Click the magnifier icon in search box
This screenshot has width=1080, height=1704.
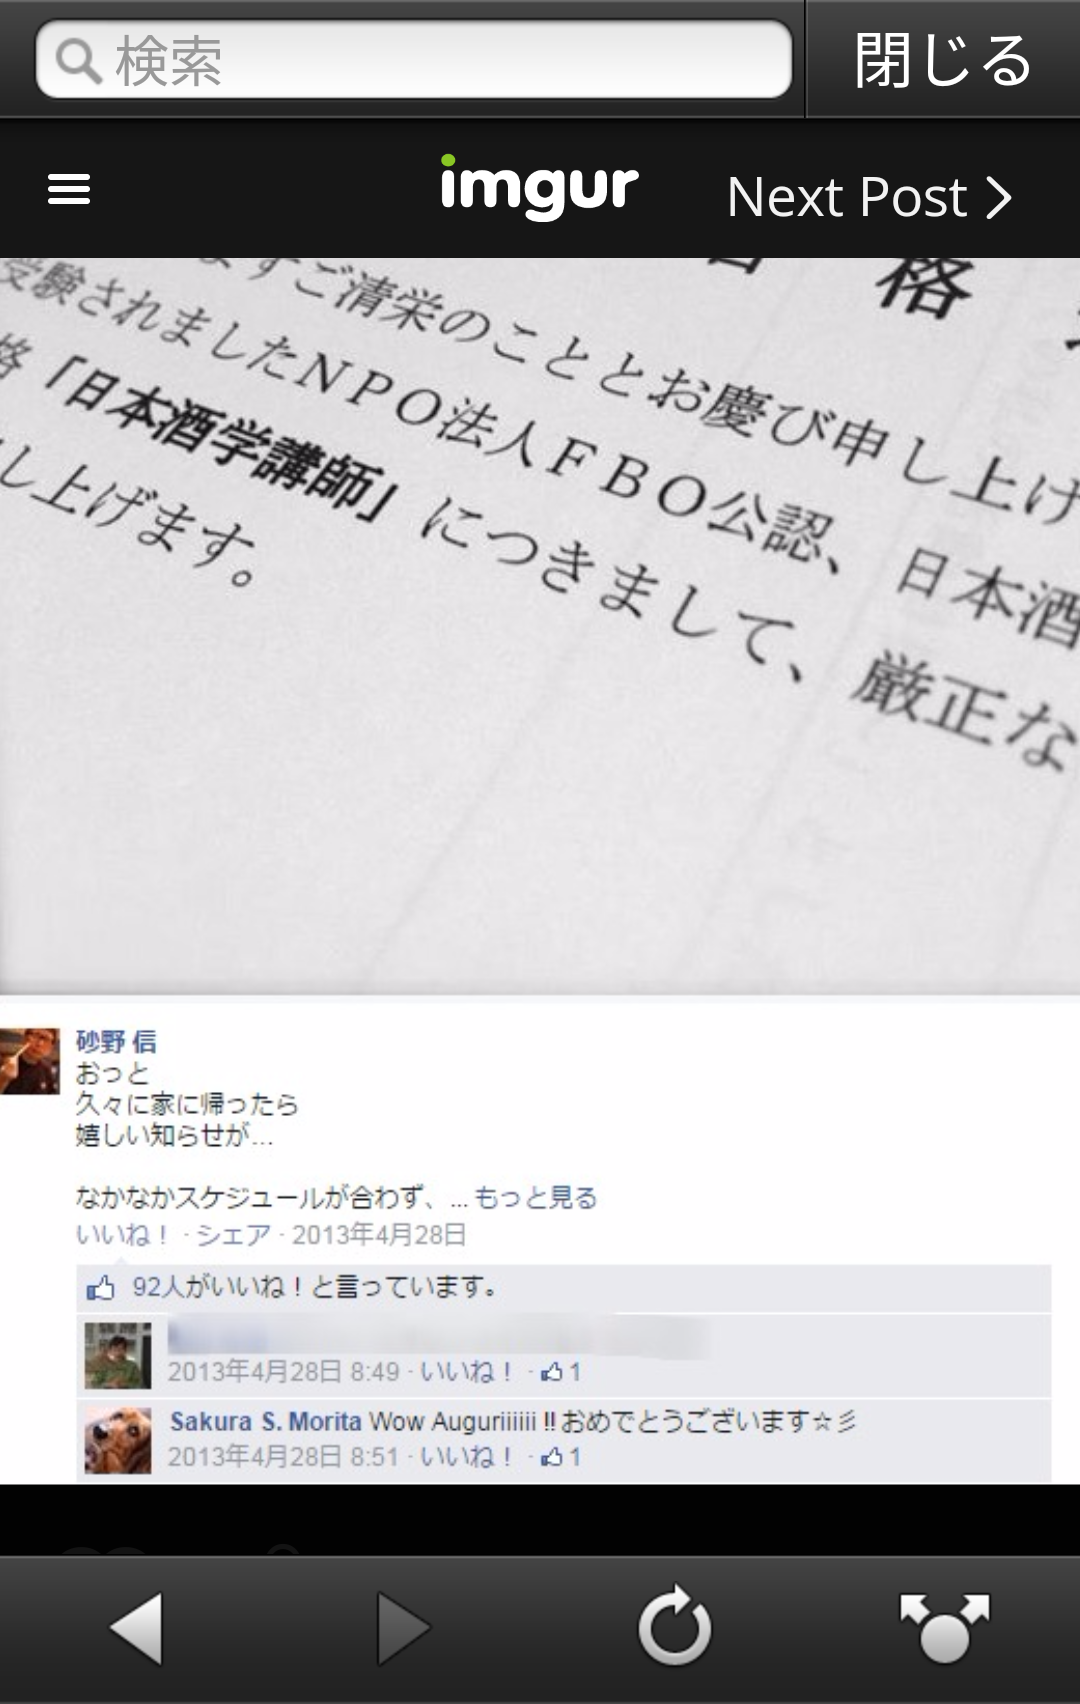click(x=79, y=61)
